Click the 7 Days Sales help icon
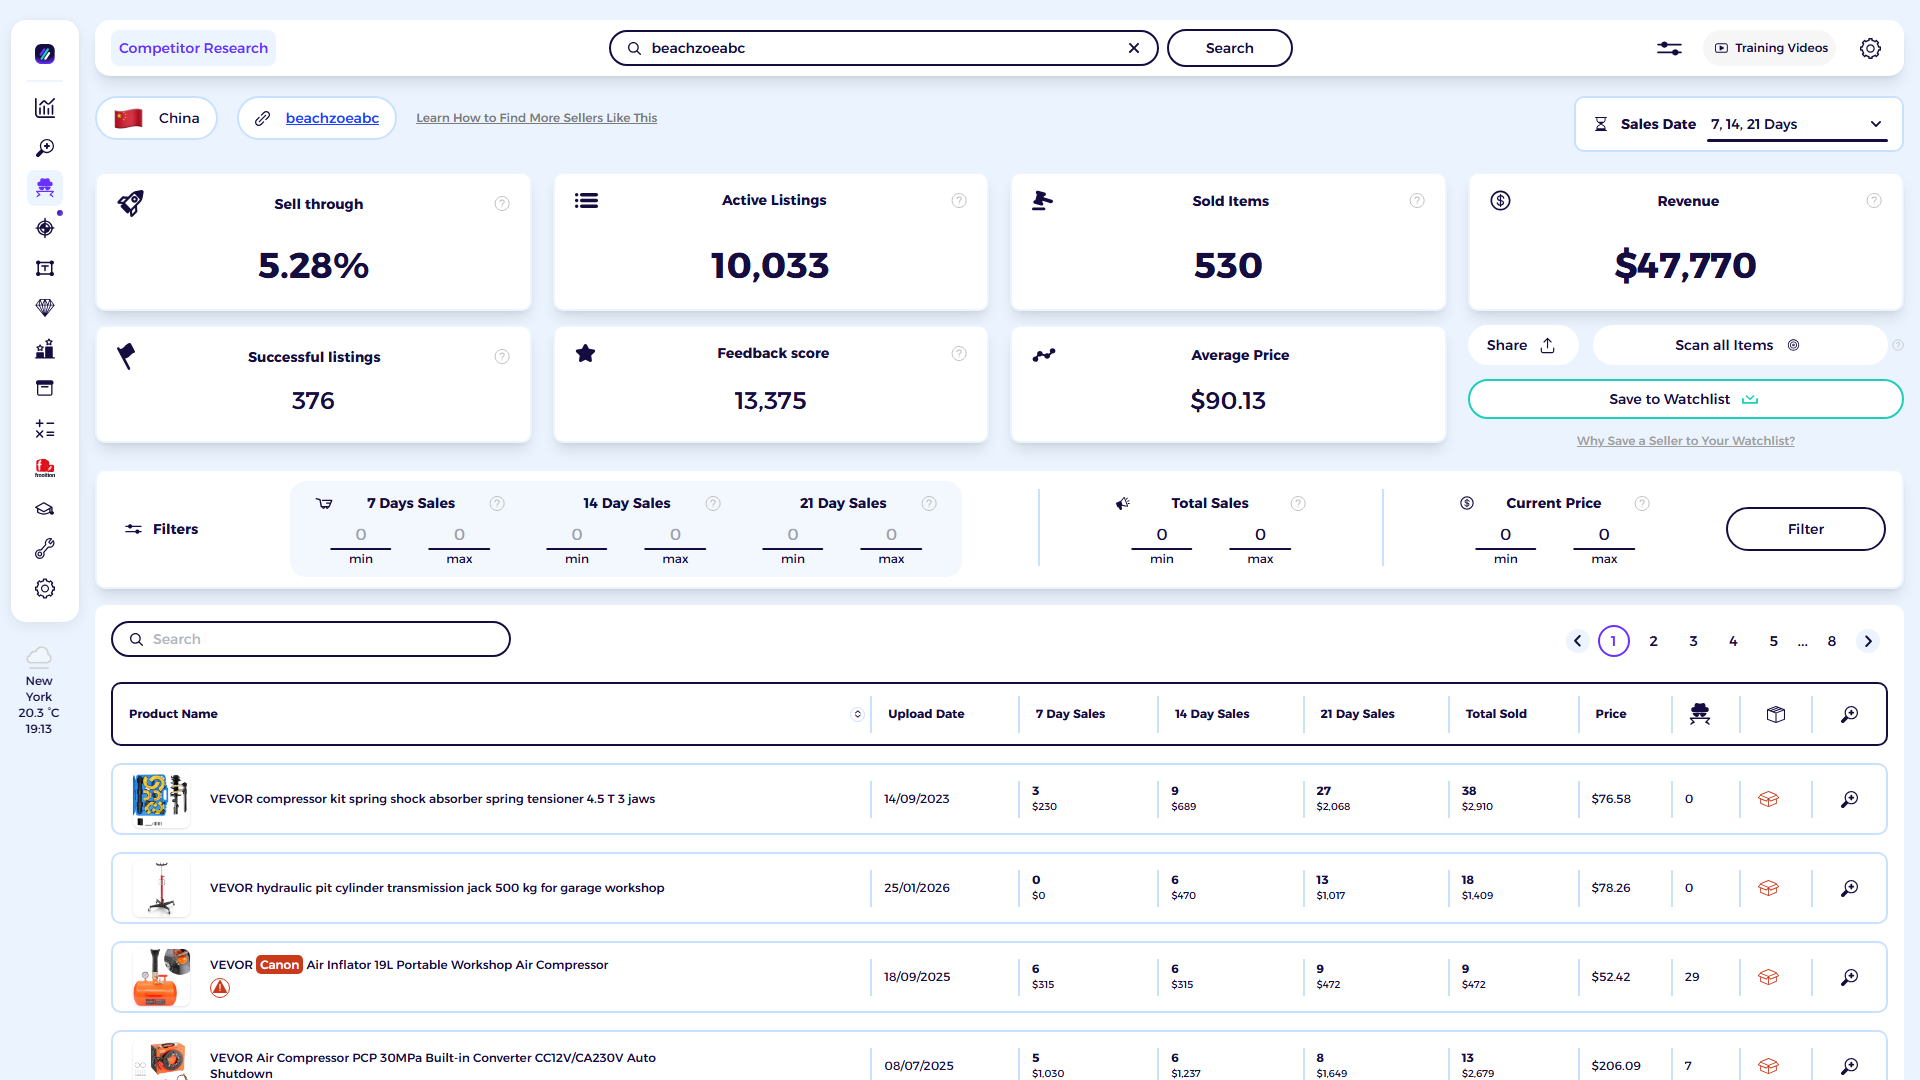1920x1080 pixels. 497,503
